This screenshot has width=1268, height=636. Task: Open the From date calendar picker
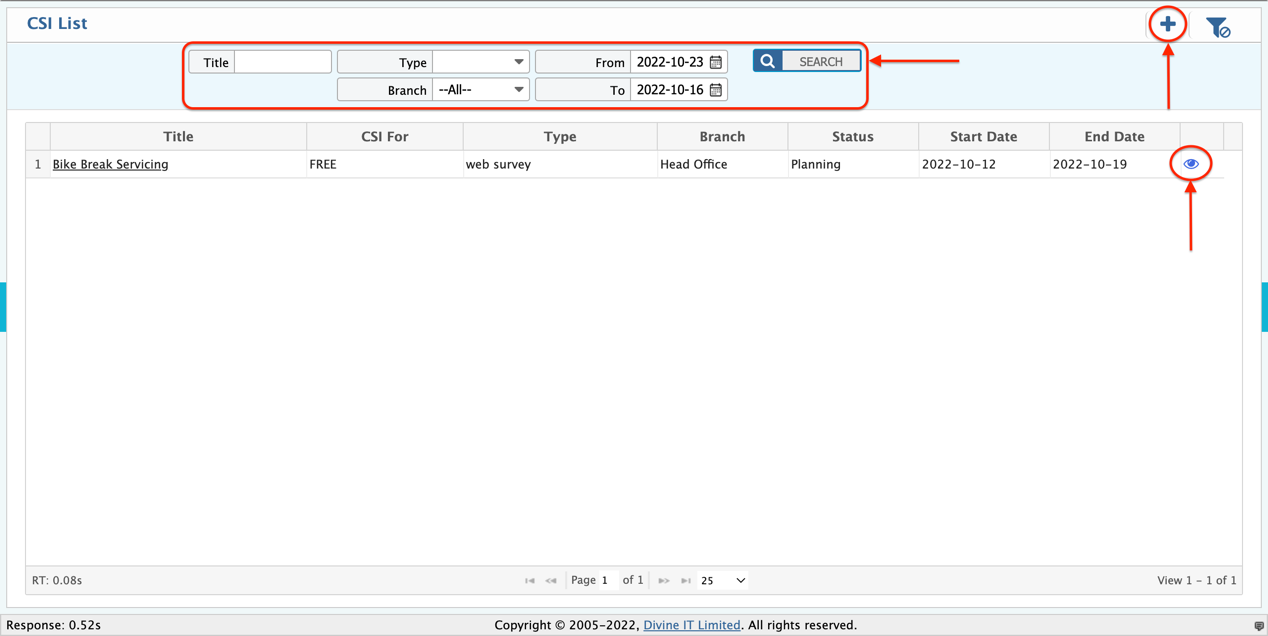tap(715, 61)
